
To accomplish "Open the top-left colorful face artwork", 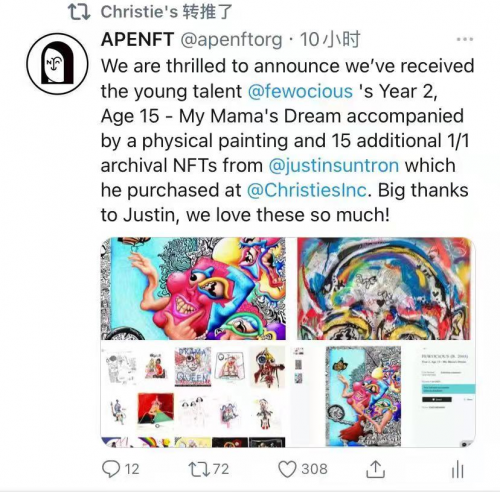I will click(193, 289).
